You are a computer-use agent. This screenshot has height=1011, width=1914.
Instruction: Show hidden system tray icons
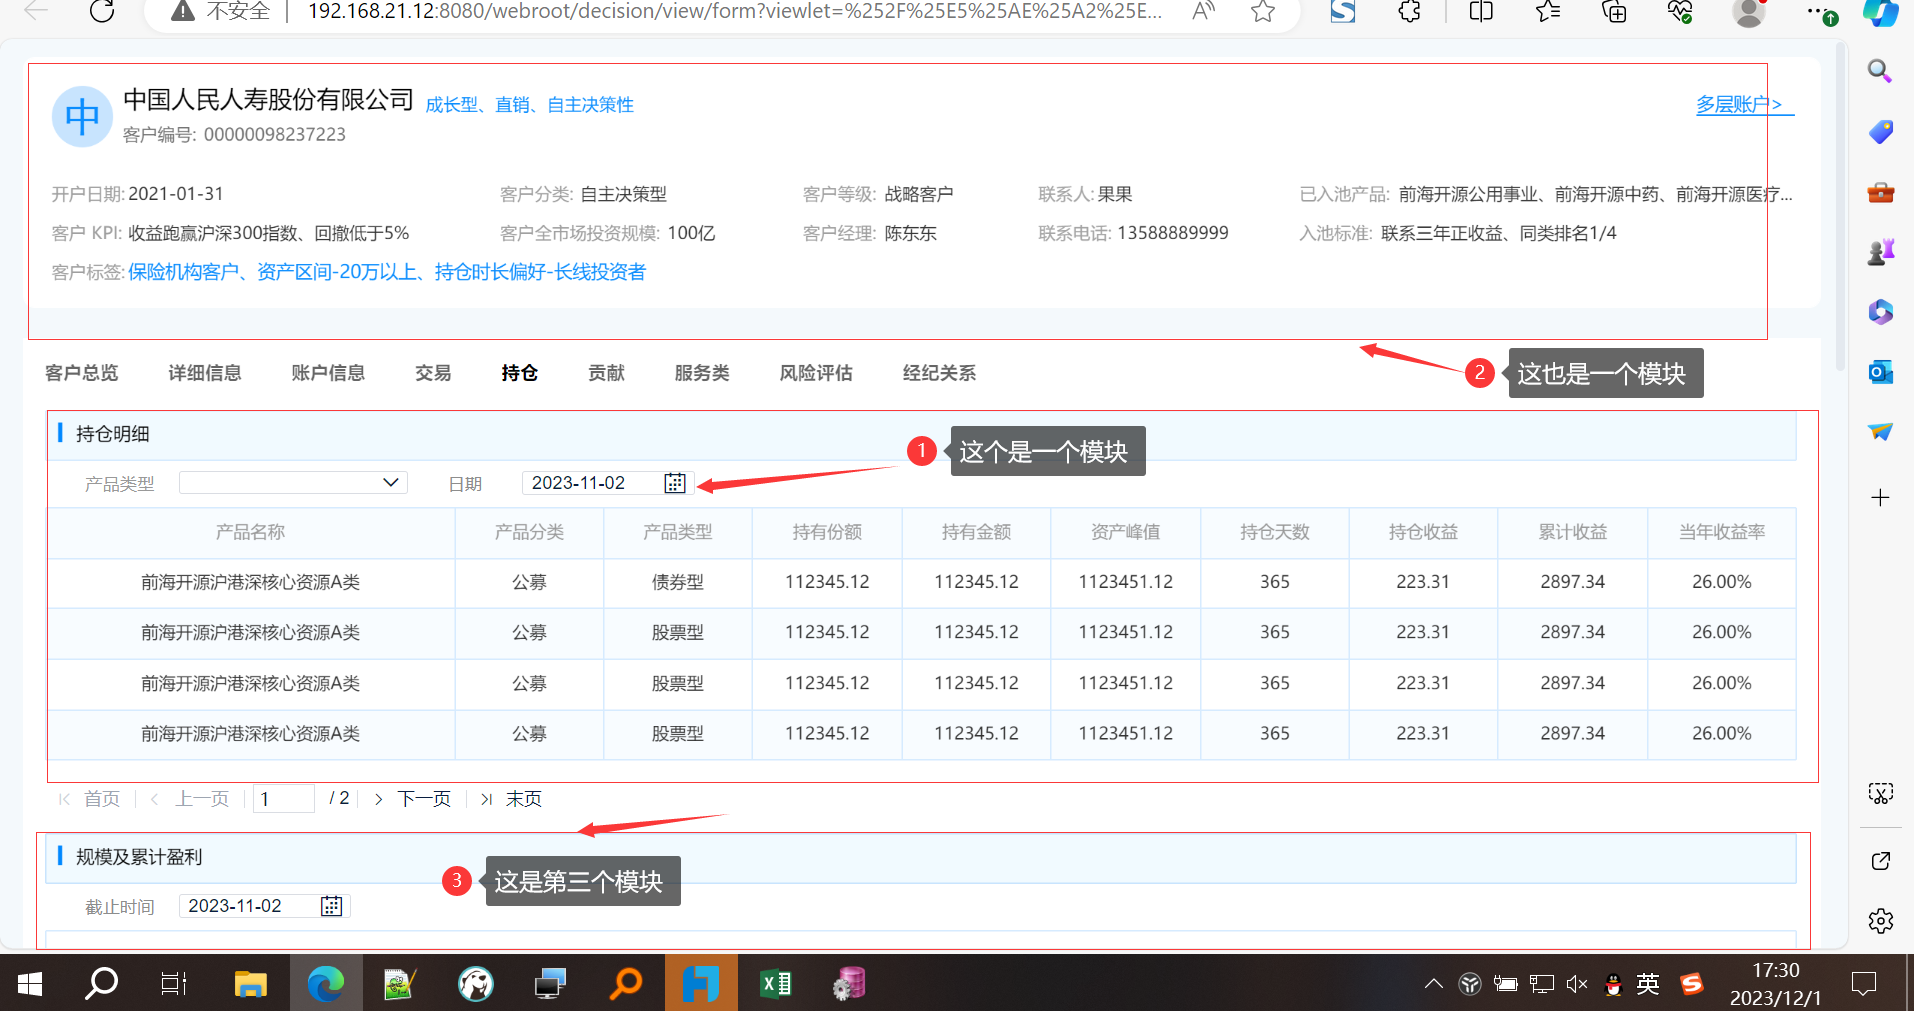point(1433,984)
